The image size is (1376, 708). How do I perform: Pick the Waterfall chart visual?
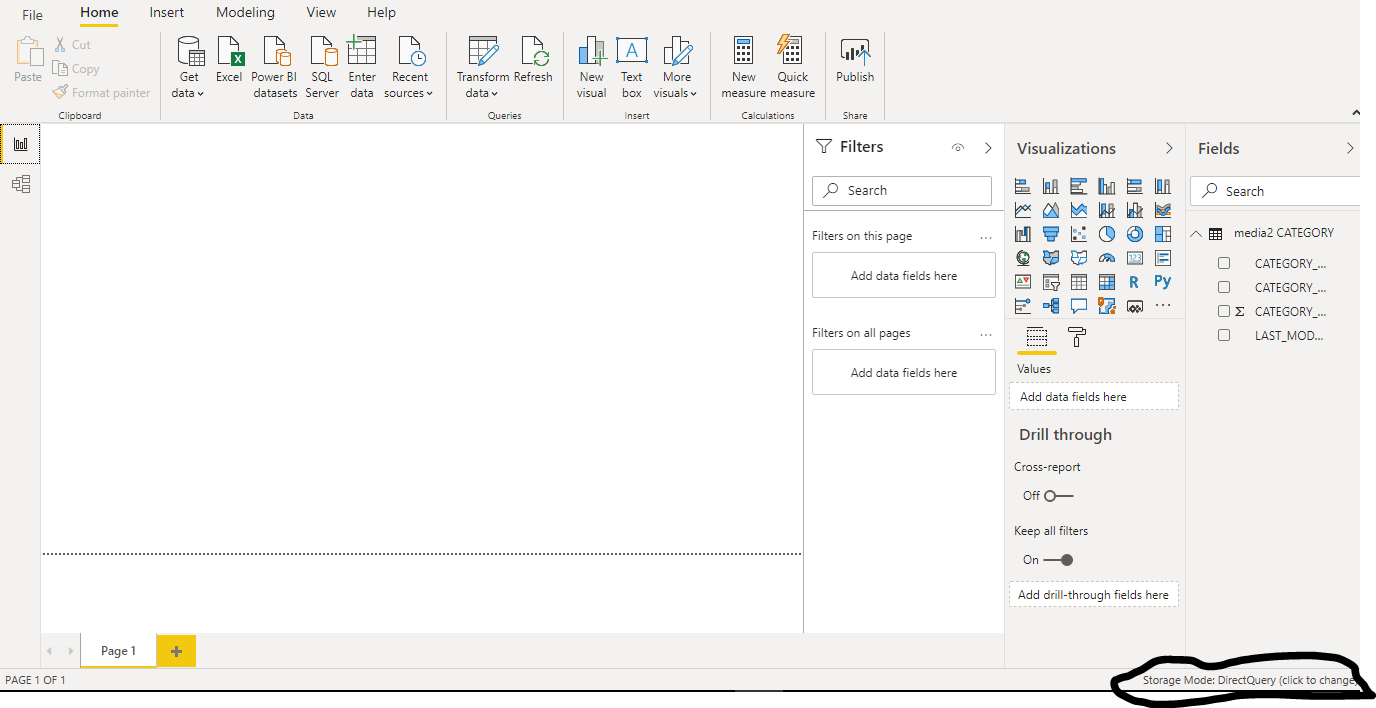[1022, 234]
